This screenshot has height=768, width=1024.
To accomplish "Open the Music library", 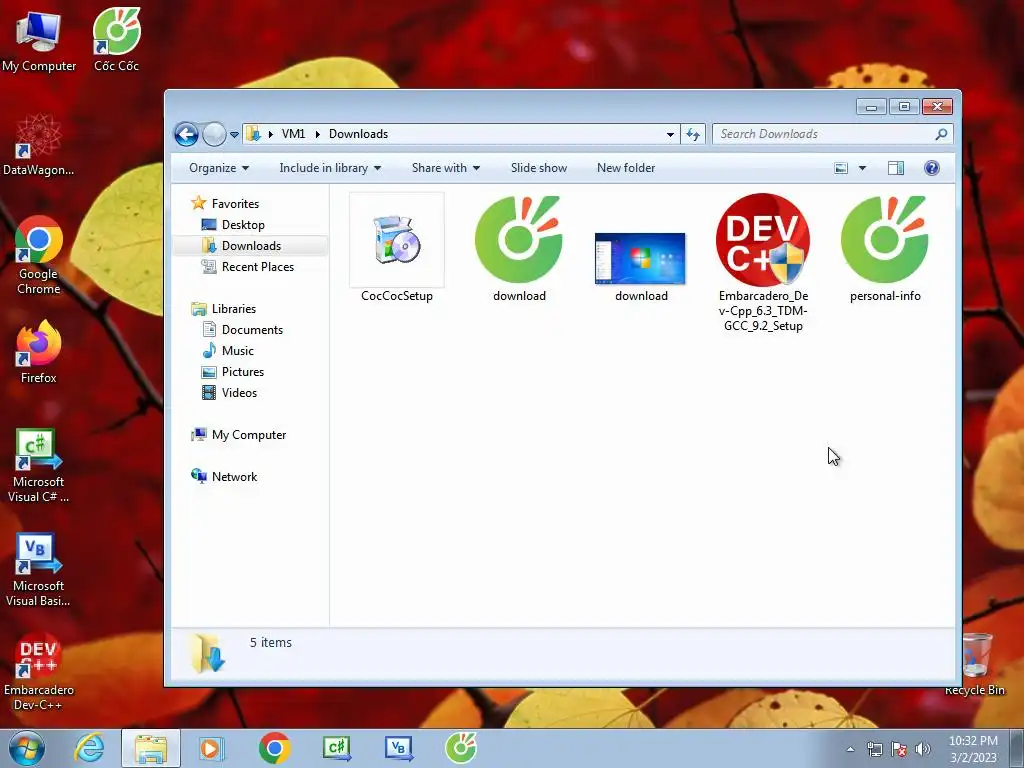I will click(x=228, y=351).
